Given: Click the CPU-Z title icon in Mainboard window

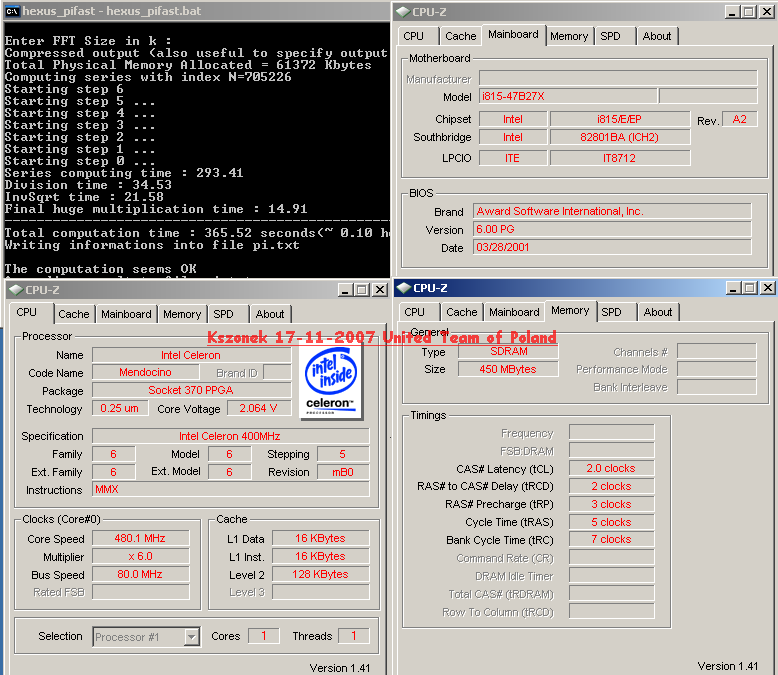Looking at the screenshot, I should (x=402, y=11).
